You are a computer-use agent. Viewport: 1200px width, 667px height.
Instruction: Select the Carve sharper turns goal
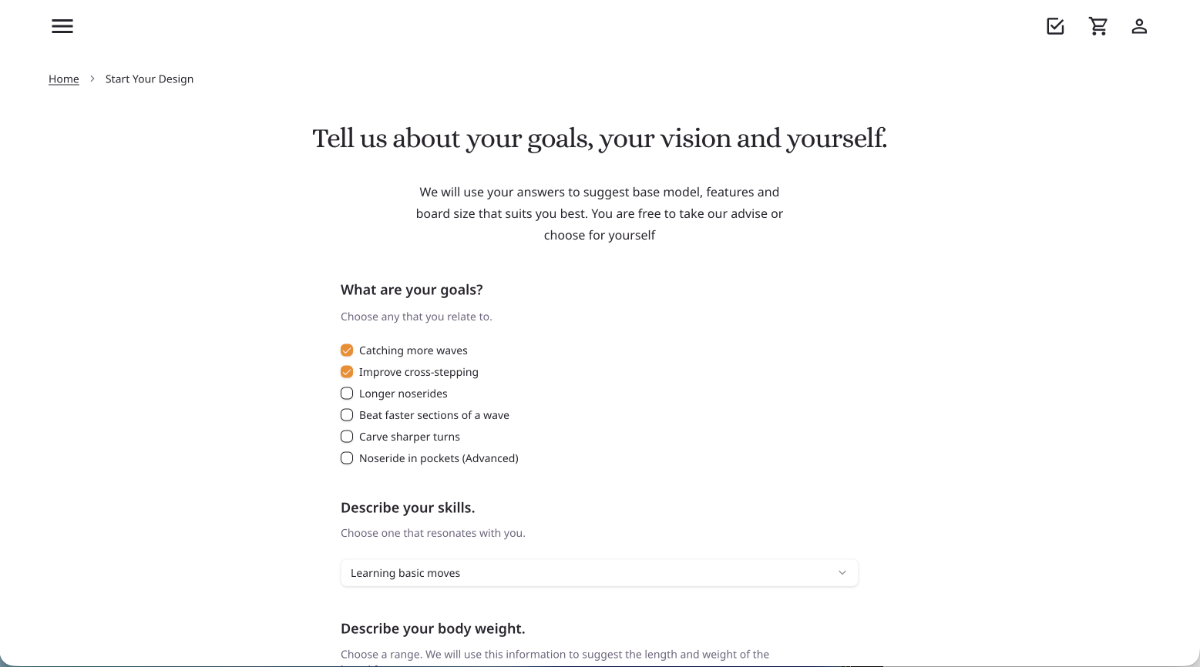pos(346,436)
